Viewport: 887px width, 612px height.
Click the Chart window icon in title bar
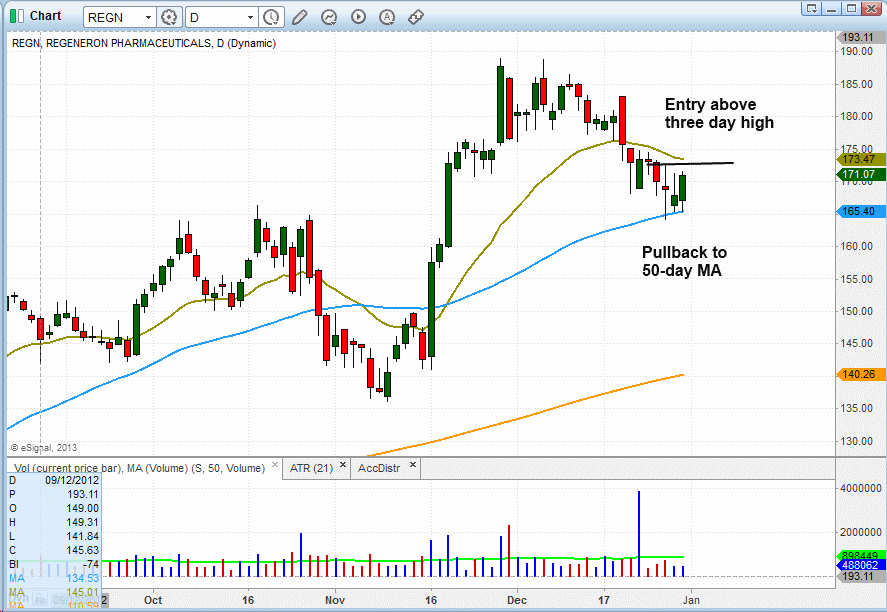coord(16,17)
